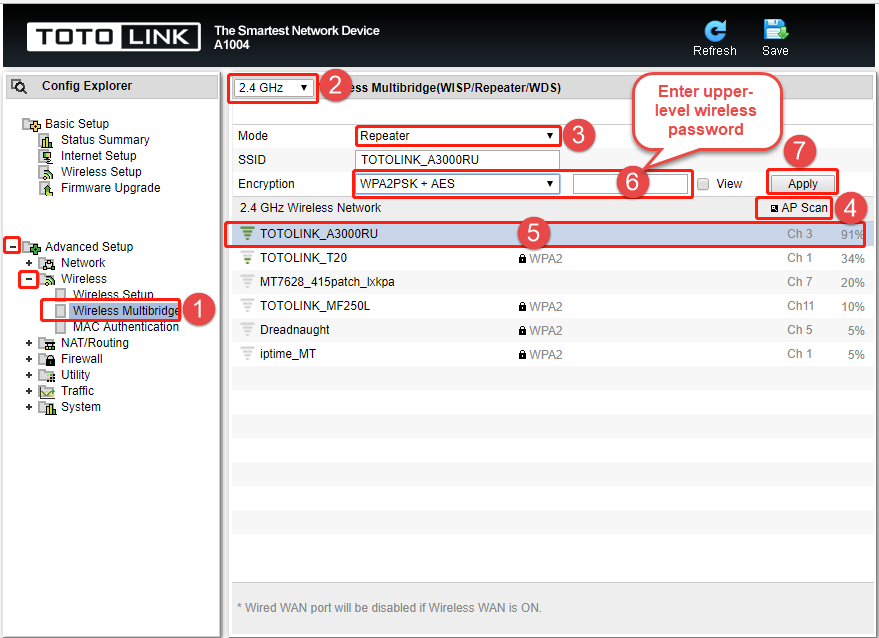Select Wireless Multibridge in the tree
Image resolution: width=879 pixels, height=638 pixels.
[126, 311]
